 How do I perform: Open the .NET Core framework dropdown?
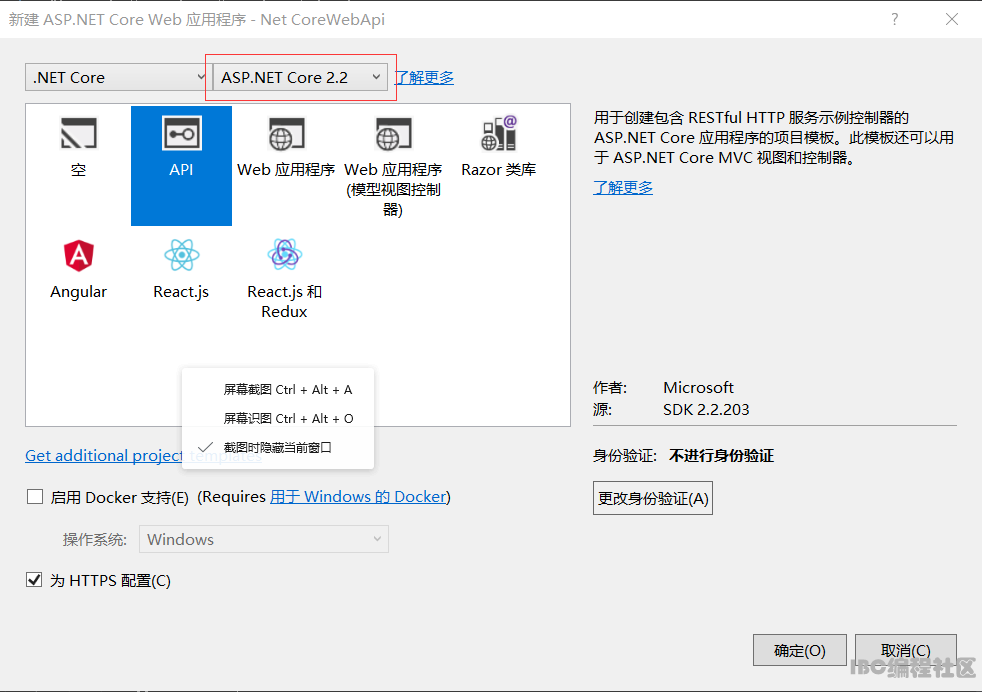116,77
